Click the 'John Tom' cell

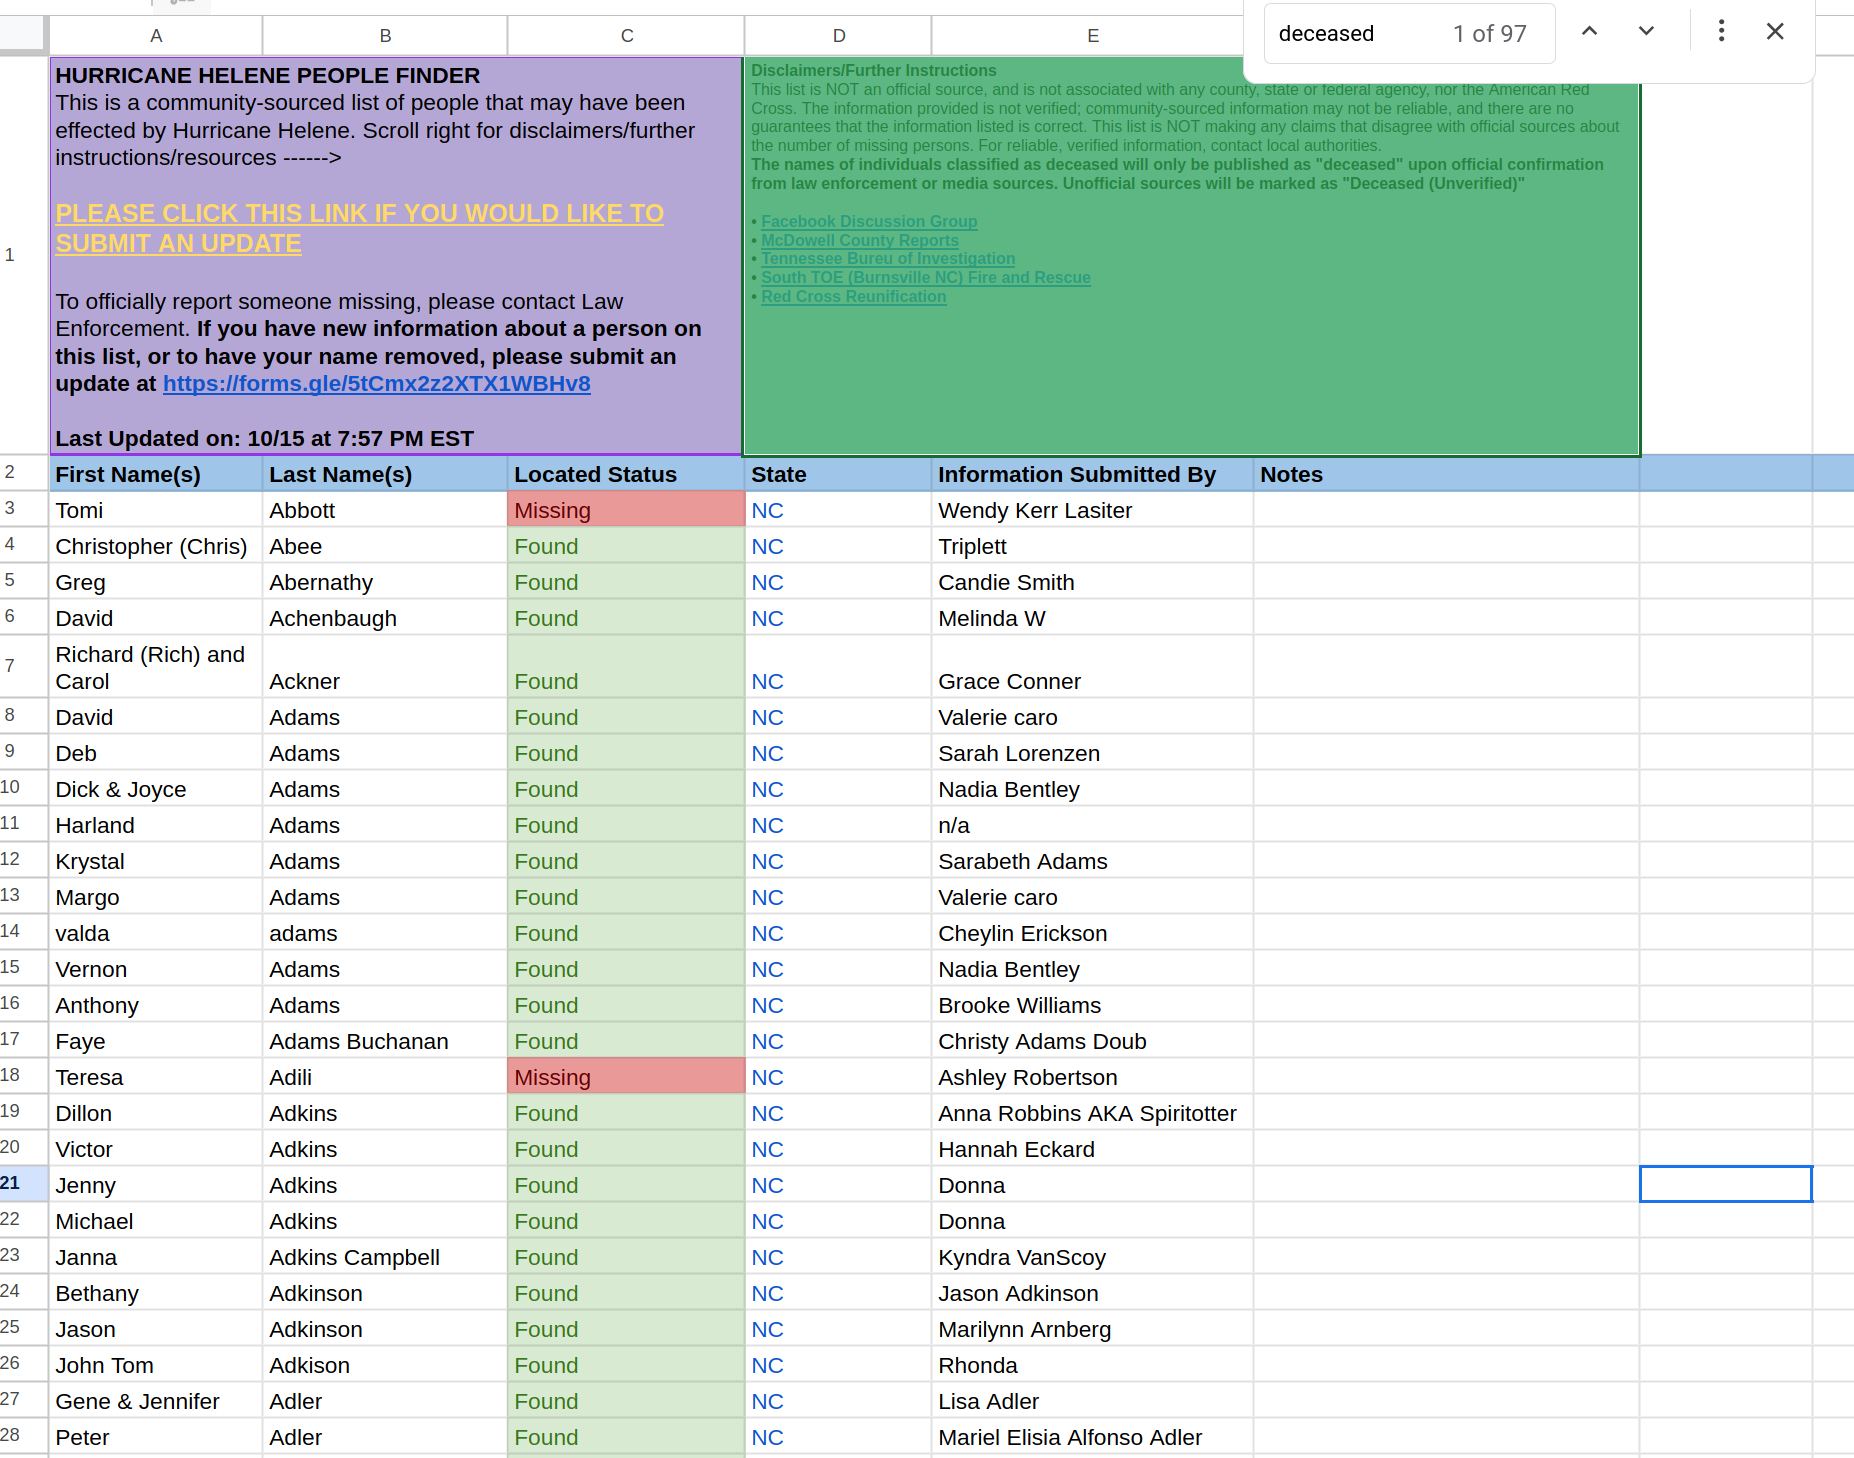156,1365
